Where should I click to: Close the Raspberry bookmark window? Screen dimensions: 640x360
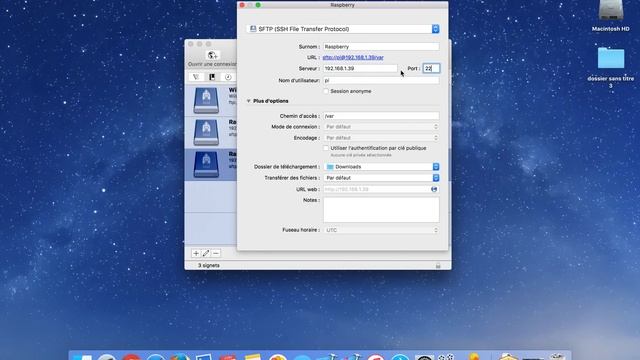[x=242, y=5]
